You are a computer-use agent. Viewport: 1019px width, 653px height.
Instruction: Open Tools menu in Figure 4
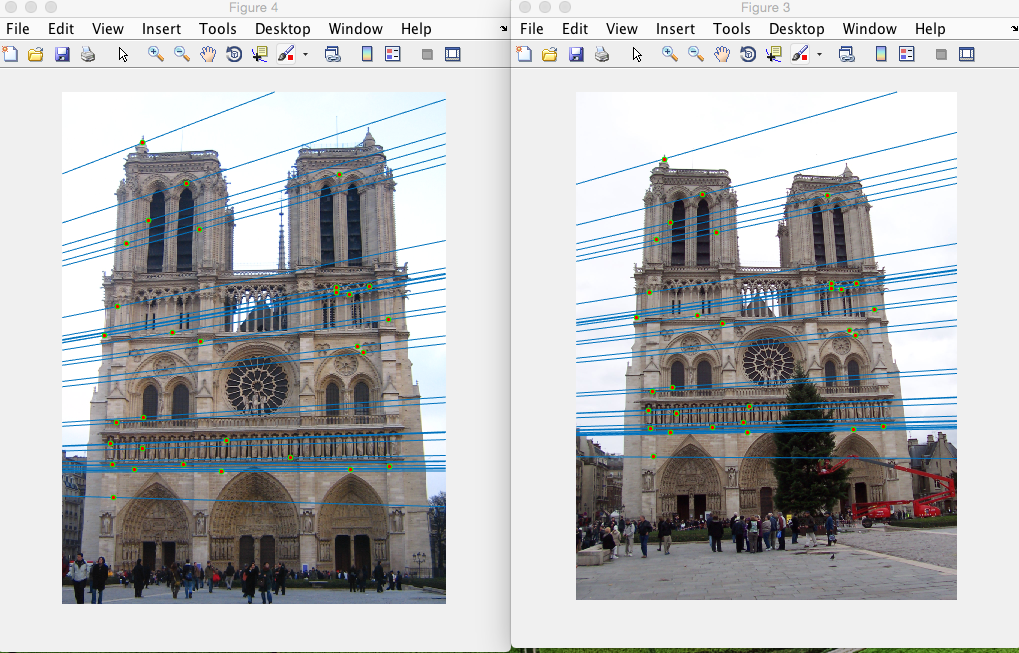point(217,29)
